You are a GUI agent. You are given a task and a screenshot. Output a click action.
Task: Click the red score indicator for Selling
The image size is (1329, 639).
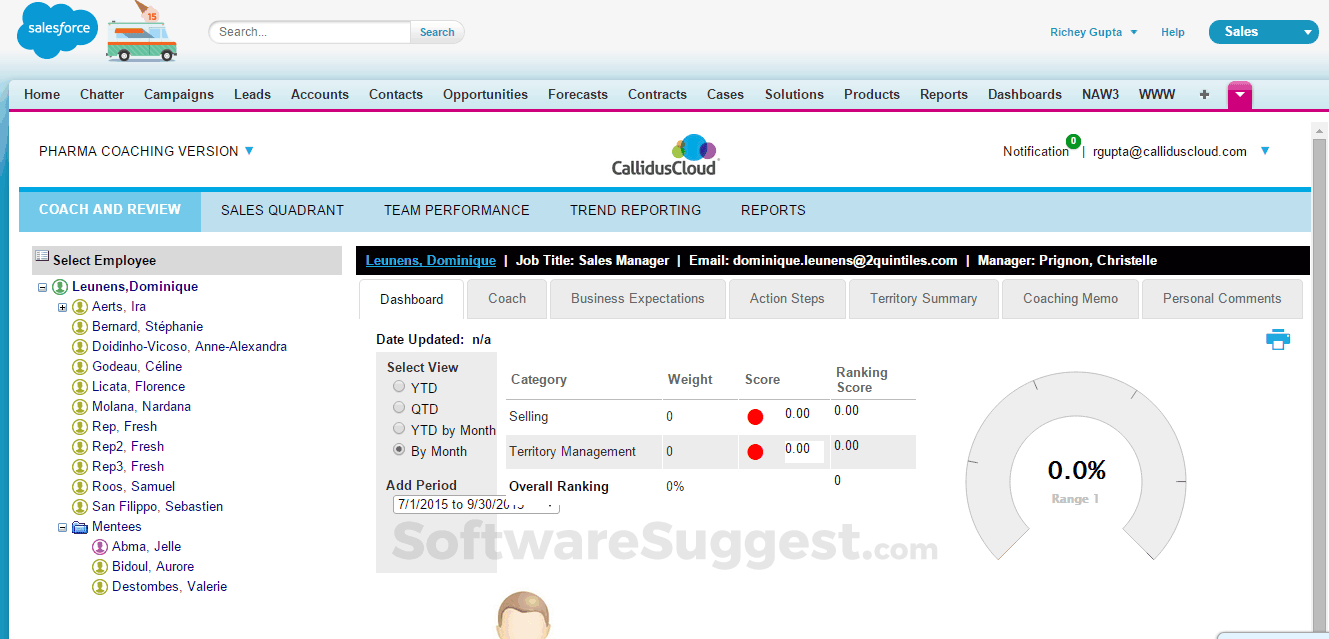pos(755,416)
